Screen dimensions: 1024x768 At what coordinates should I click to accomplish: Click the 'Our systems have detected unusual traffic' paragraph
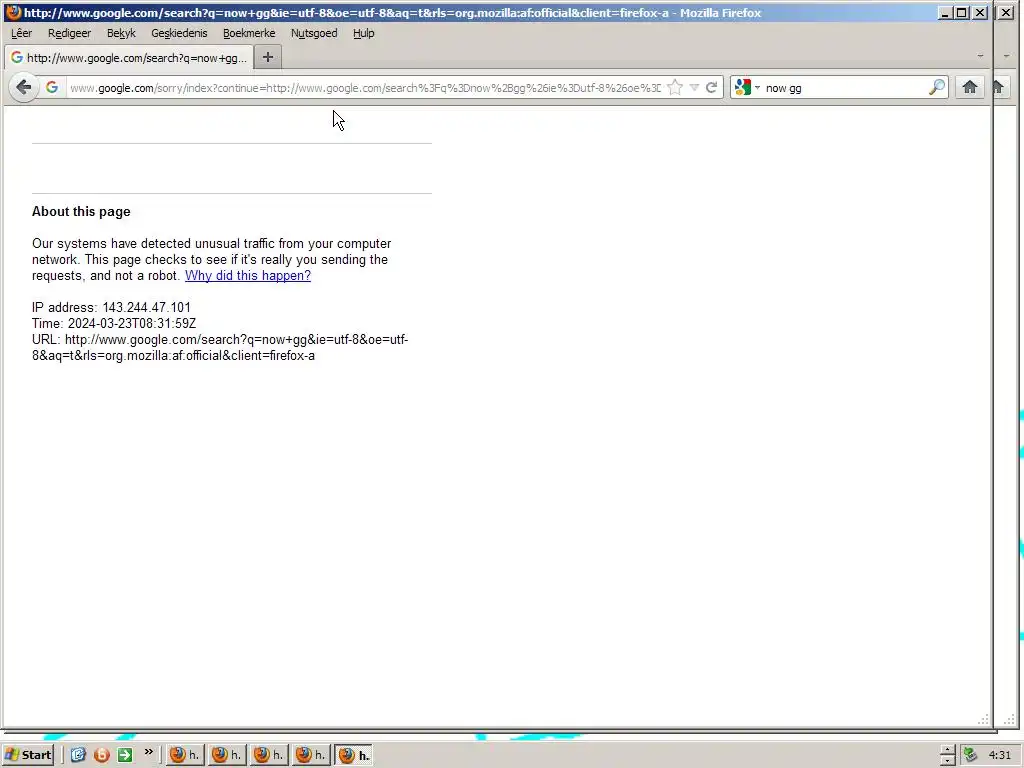(211, 259)
